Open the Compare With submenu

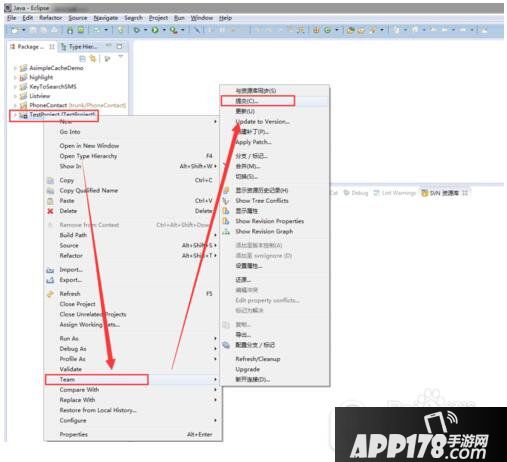tap(79, 390)
